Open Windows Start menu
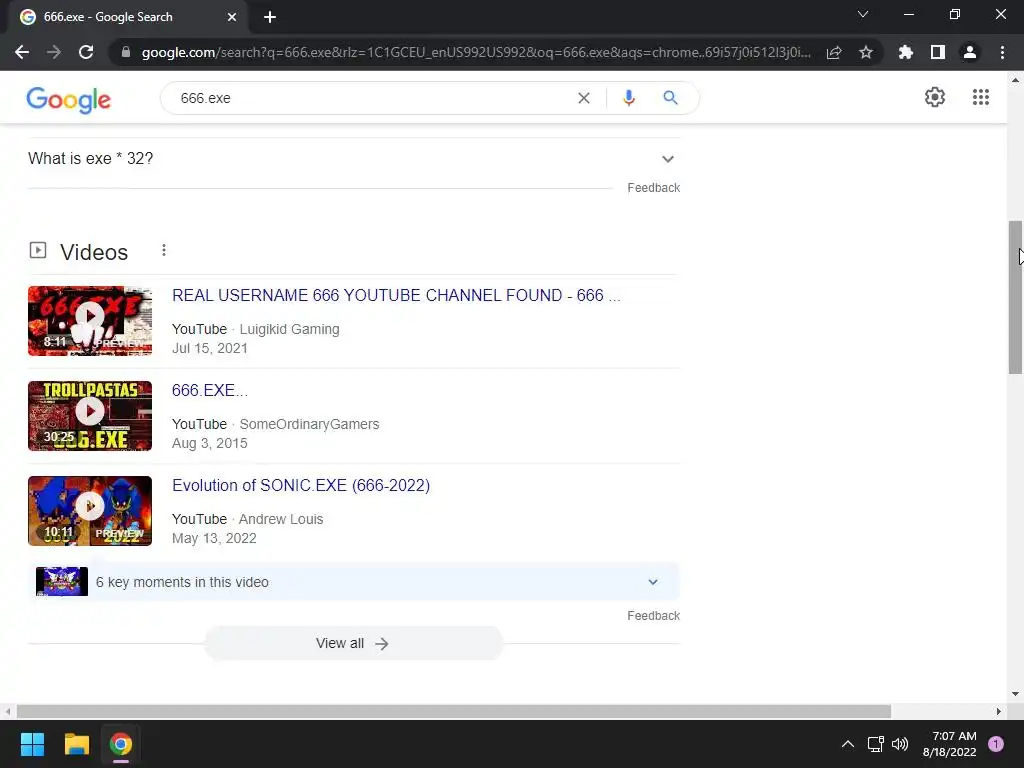 pyautogui.click(x=32, y=744)
